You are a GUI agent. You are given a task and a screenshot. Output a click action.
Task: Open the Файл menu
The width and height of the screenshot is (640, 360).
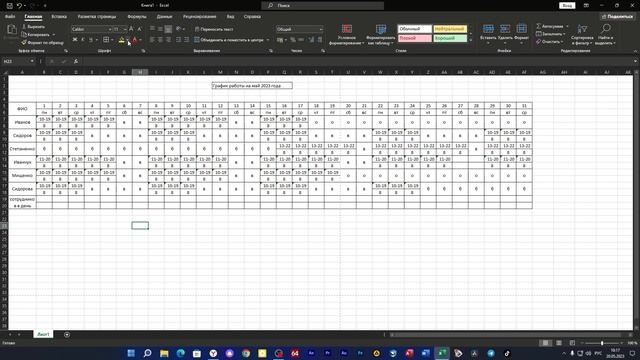[10, 17]
